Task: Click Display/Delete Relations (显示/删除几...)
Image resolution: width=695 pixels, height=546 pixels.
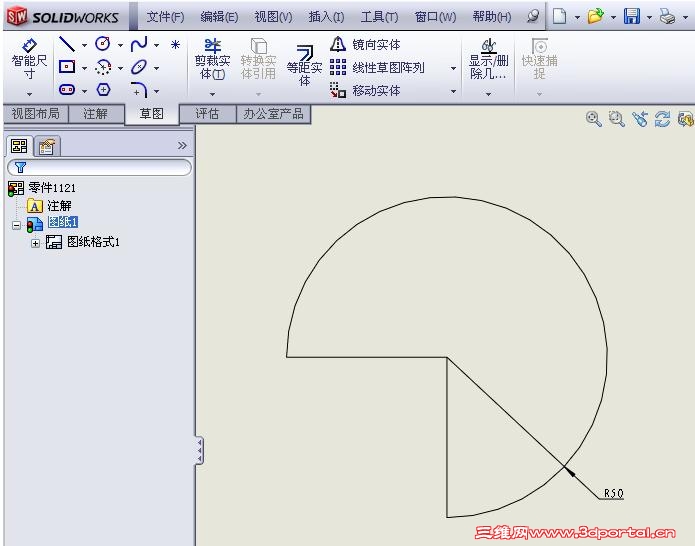Action: click(488, 59)
